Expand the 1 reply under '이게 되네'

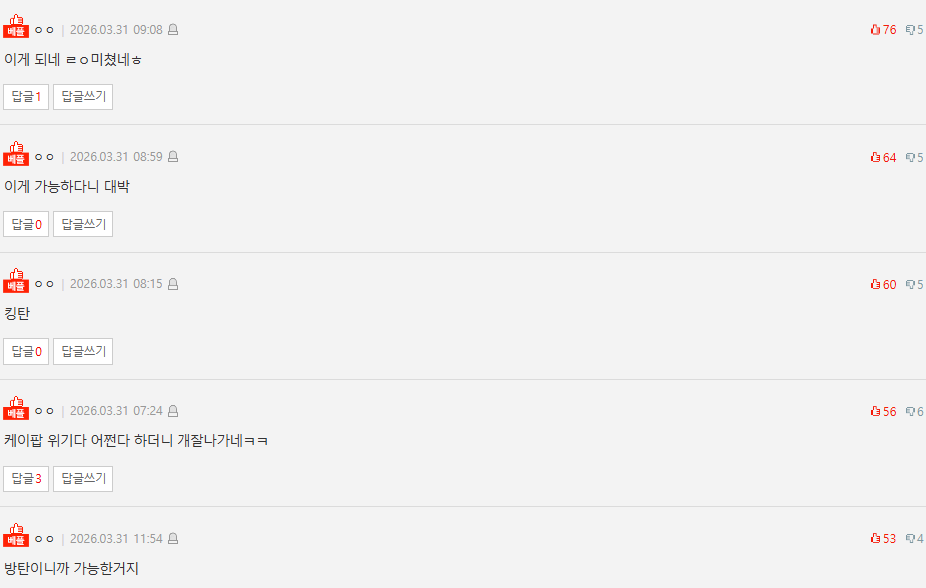click(26, 97)
